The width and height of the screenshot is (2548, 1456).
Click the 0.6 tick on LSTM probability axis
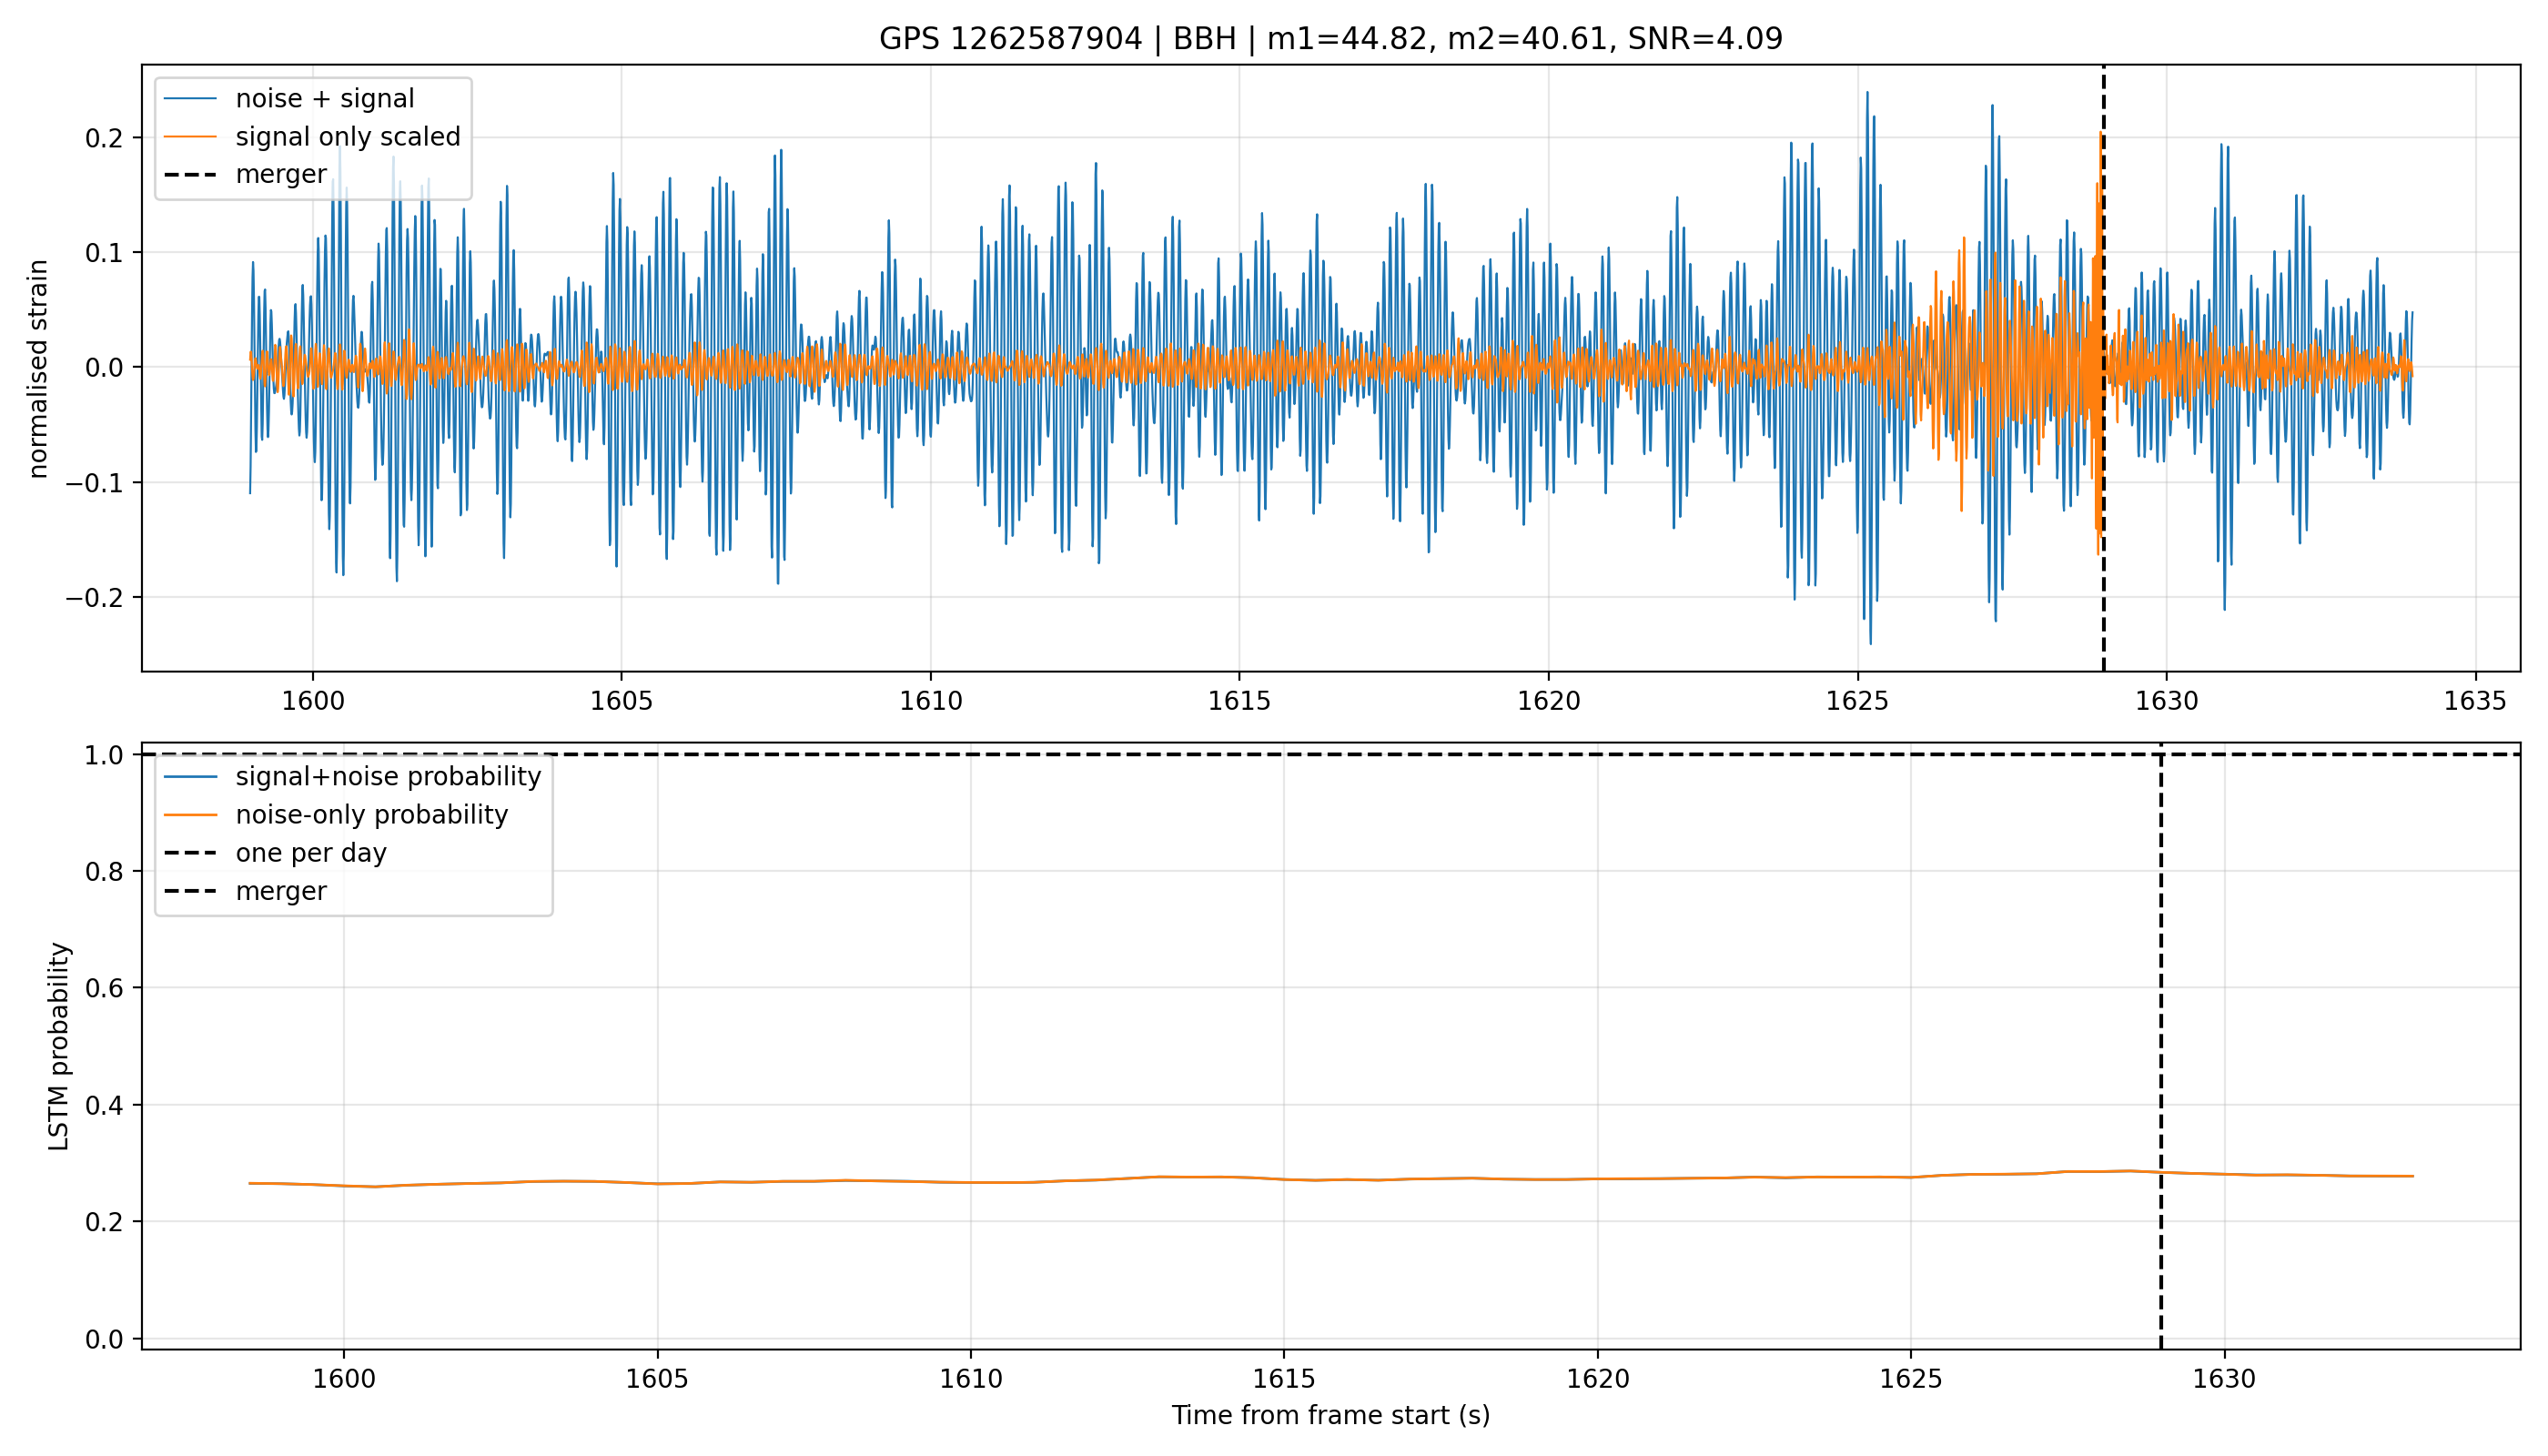coord(105,988)
